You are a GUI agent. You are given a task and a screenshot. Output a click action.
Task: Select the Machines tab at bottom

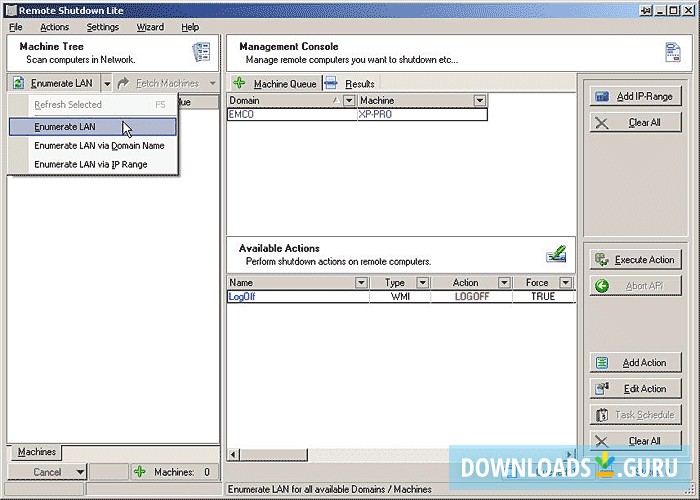[x=37, y=452]
